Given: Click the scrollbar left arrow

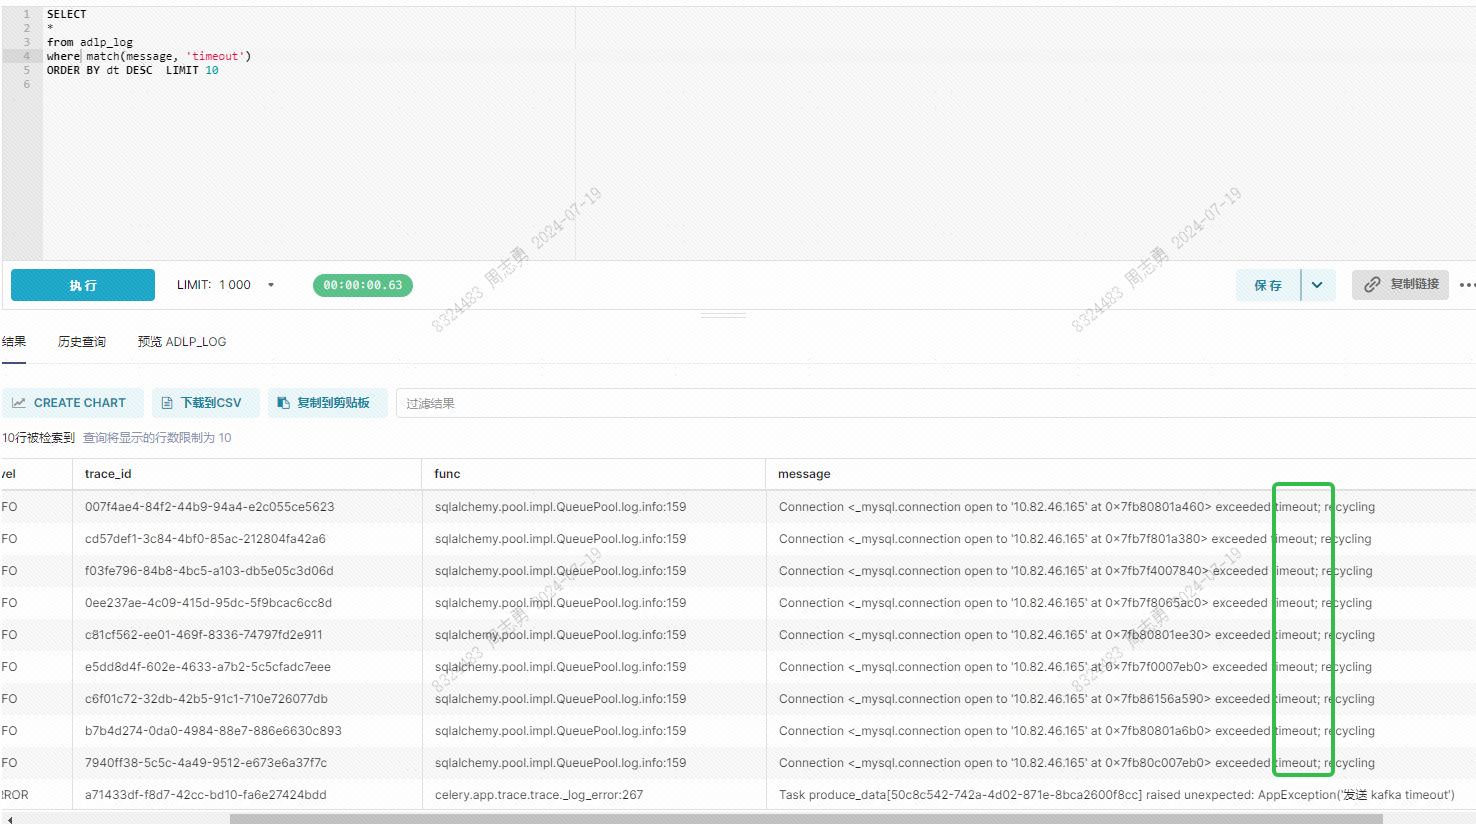Looking at the screenshot, I should (8, 819).
